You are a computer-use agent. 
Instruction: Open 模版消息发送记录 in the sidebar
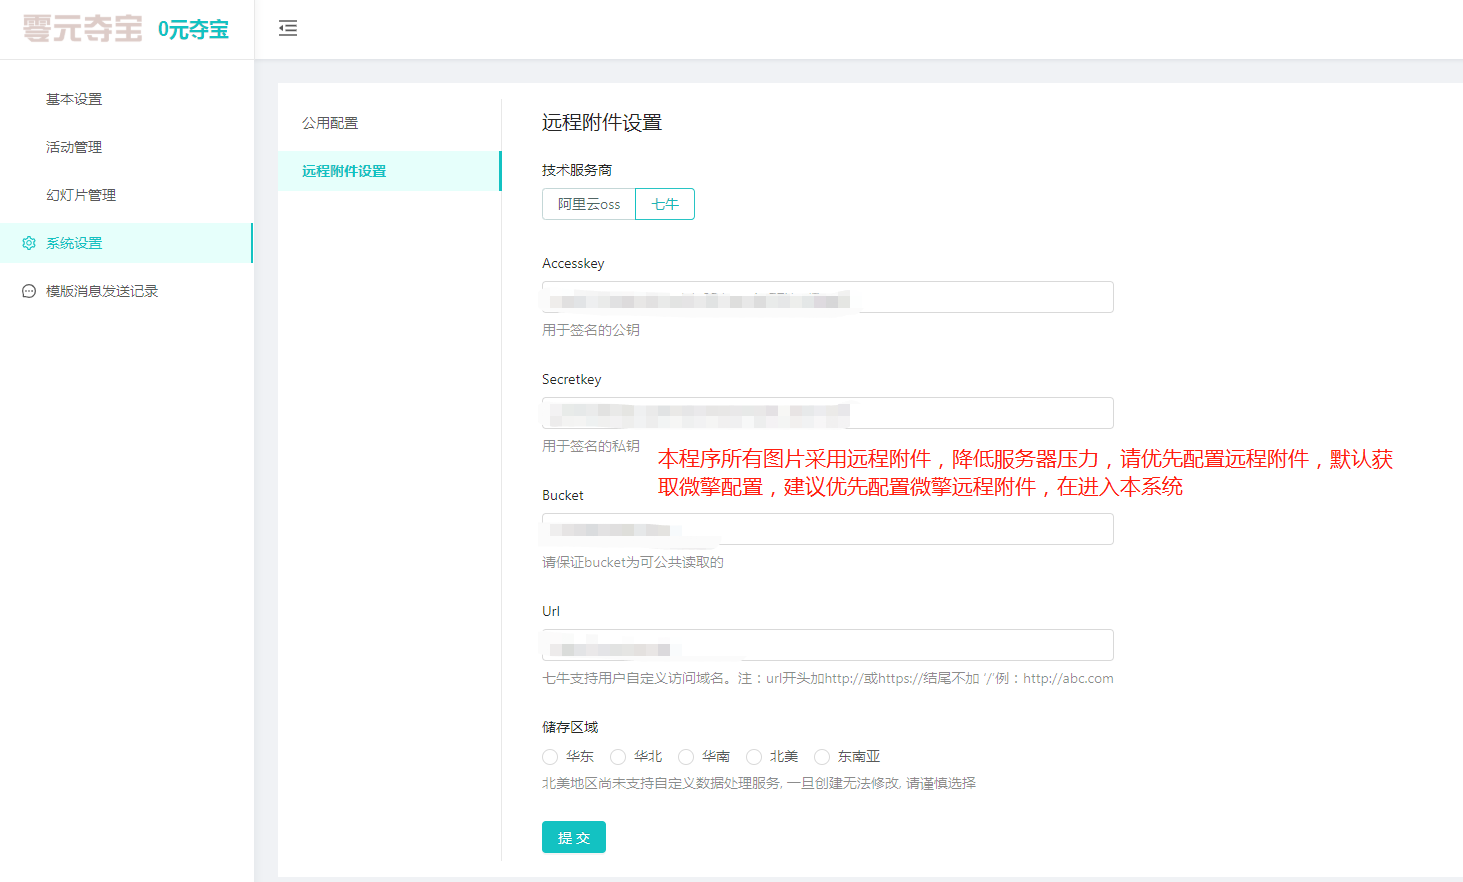coord(102,291)
